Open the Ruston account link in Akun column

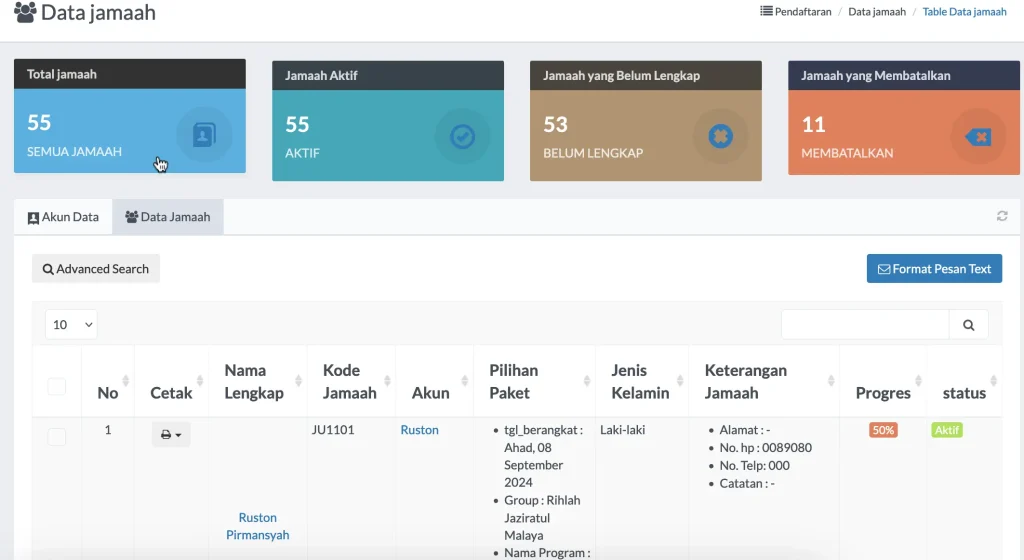coord(419,430)
